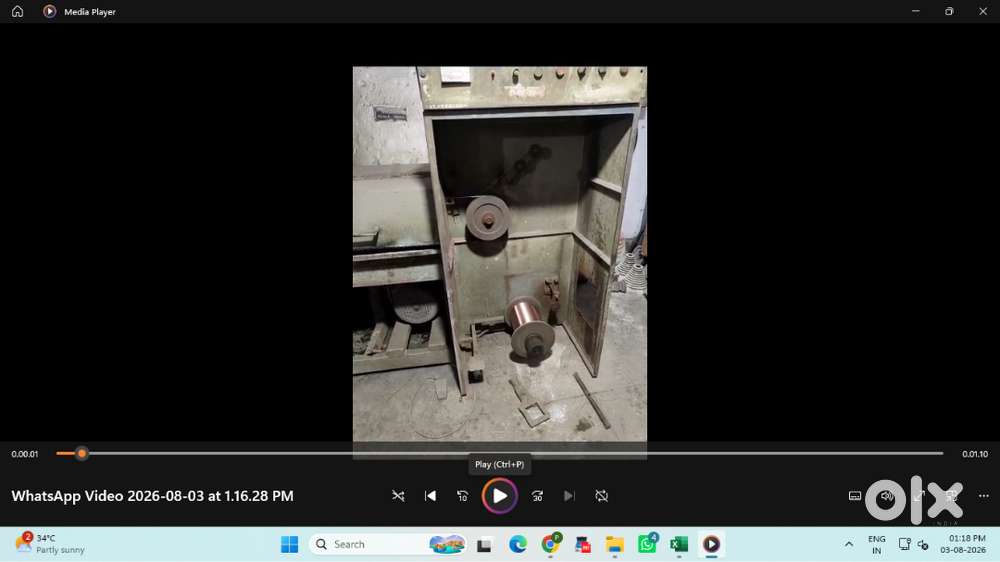Restore down the Media Player window

coord(949,11)
